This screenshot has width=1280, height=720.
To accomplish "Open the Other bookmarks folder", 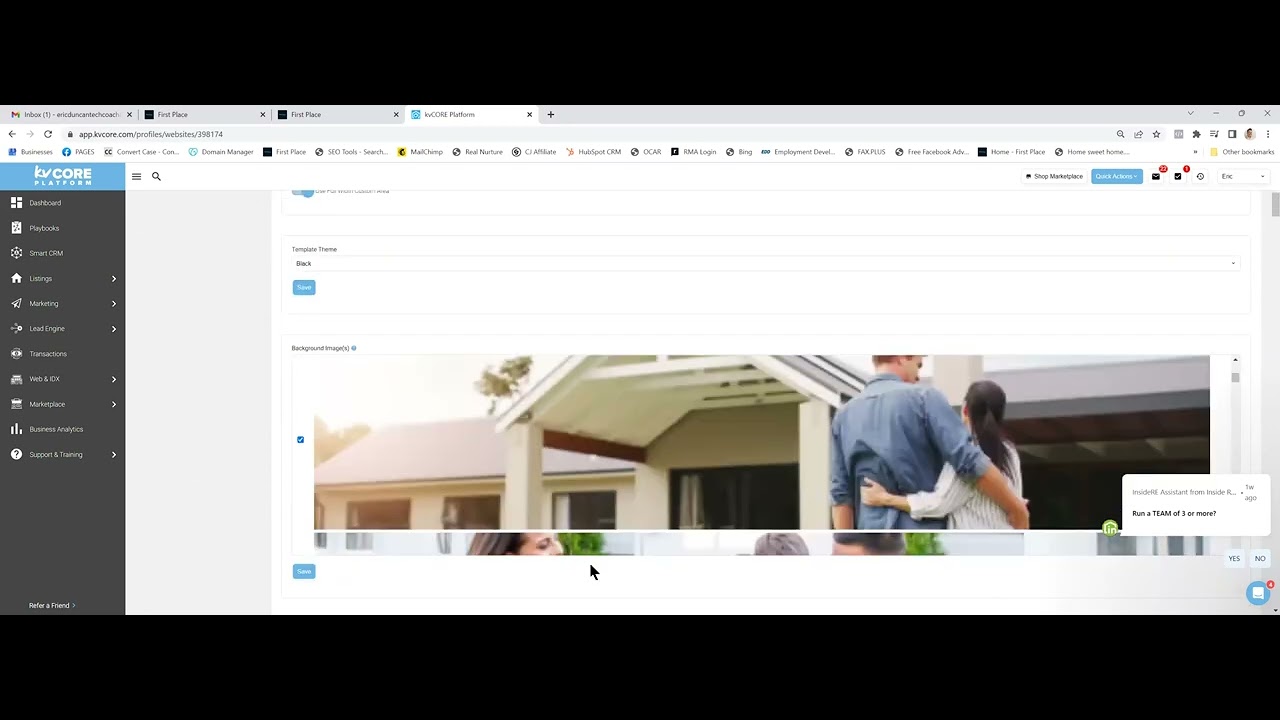I will pos(1241,152).
